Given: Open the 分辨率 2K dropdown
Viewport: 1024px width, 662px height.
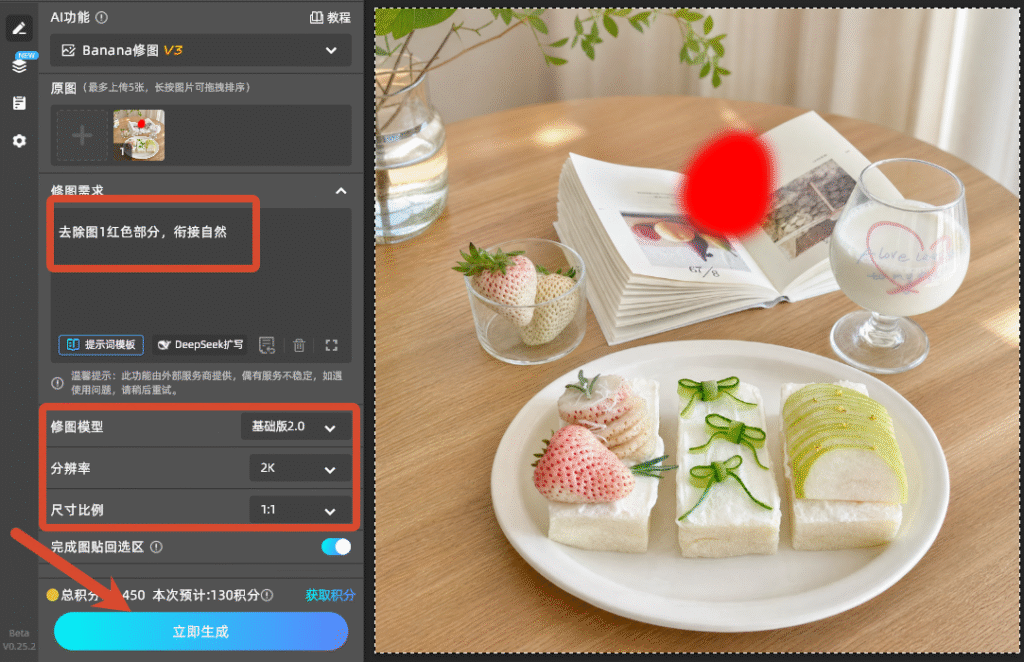Looking at the screenshot, I should [x=300, y=468].
